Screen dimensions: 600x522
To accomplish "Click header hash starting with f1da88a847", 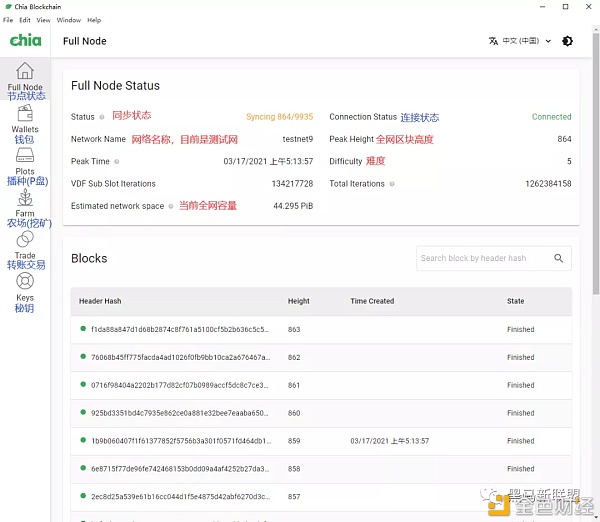I will pos(180,330).
